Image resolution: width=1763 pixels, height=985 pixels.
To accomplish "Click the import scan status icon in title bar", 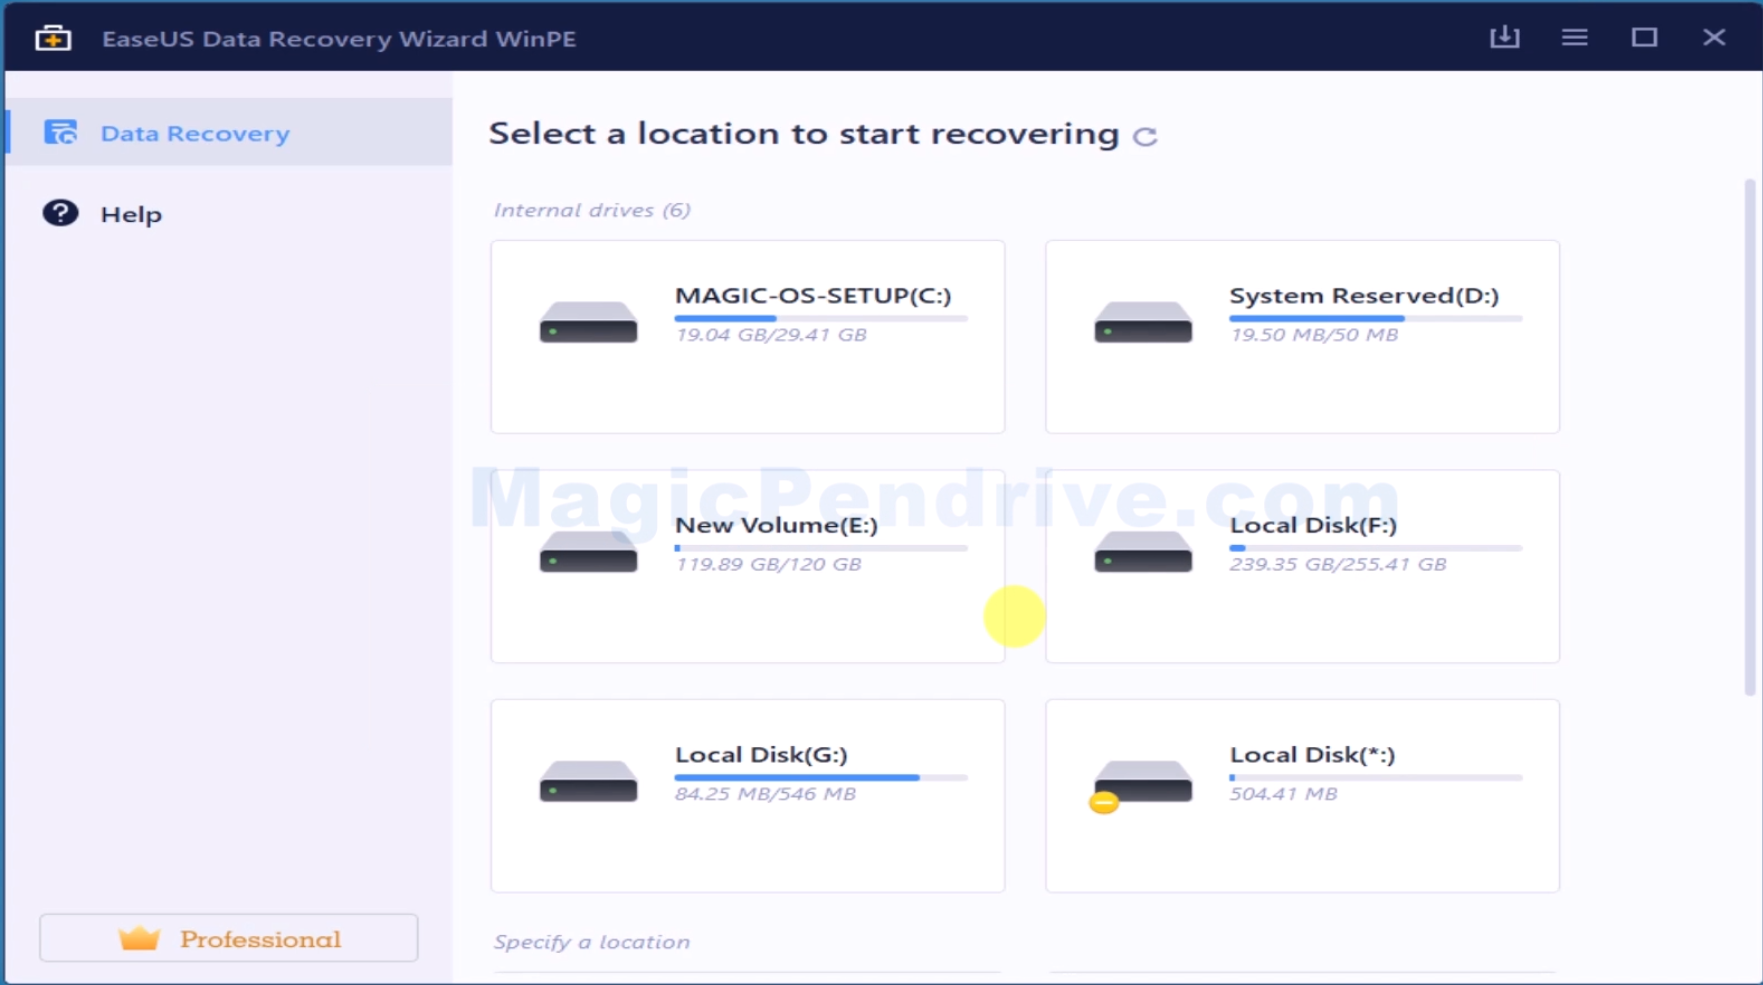I will tap(1504, 37).
